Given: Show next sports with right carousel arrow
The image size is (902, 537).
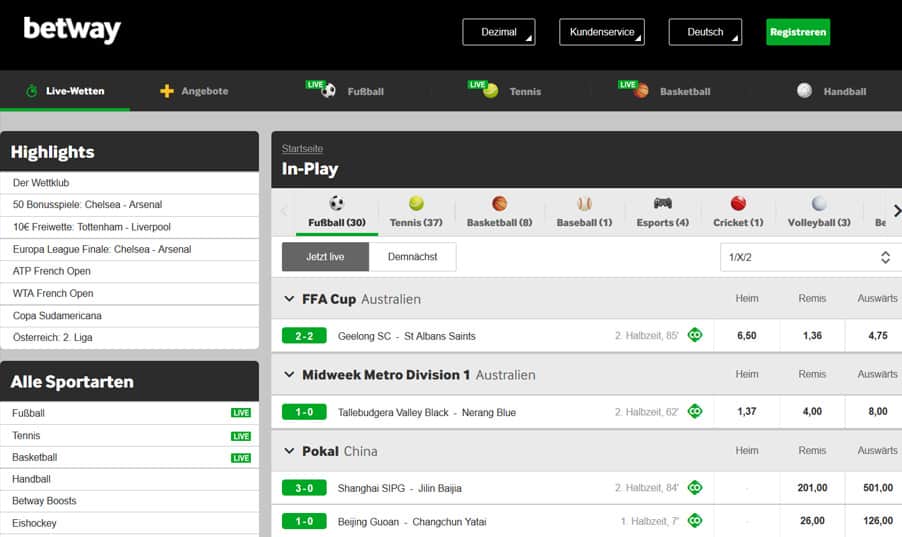Looking at the screenshot, I should 896,211.
